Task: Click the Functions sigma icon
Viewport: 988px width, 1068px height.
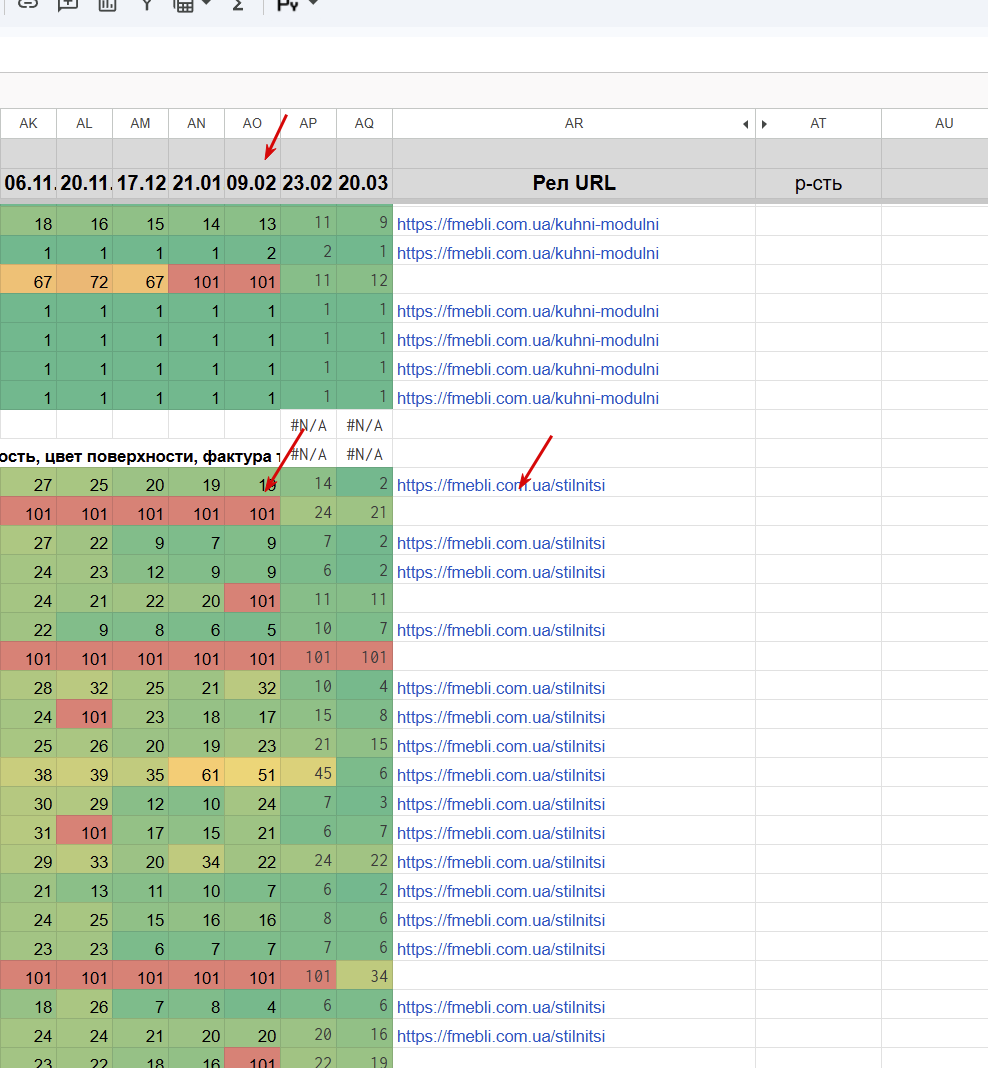Action: [238, 4]
